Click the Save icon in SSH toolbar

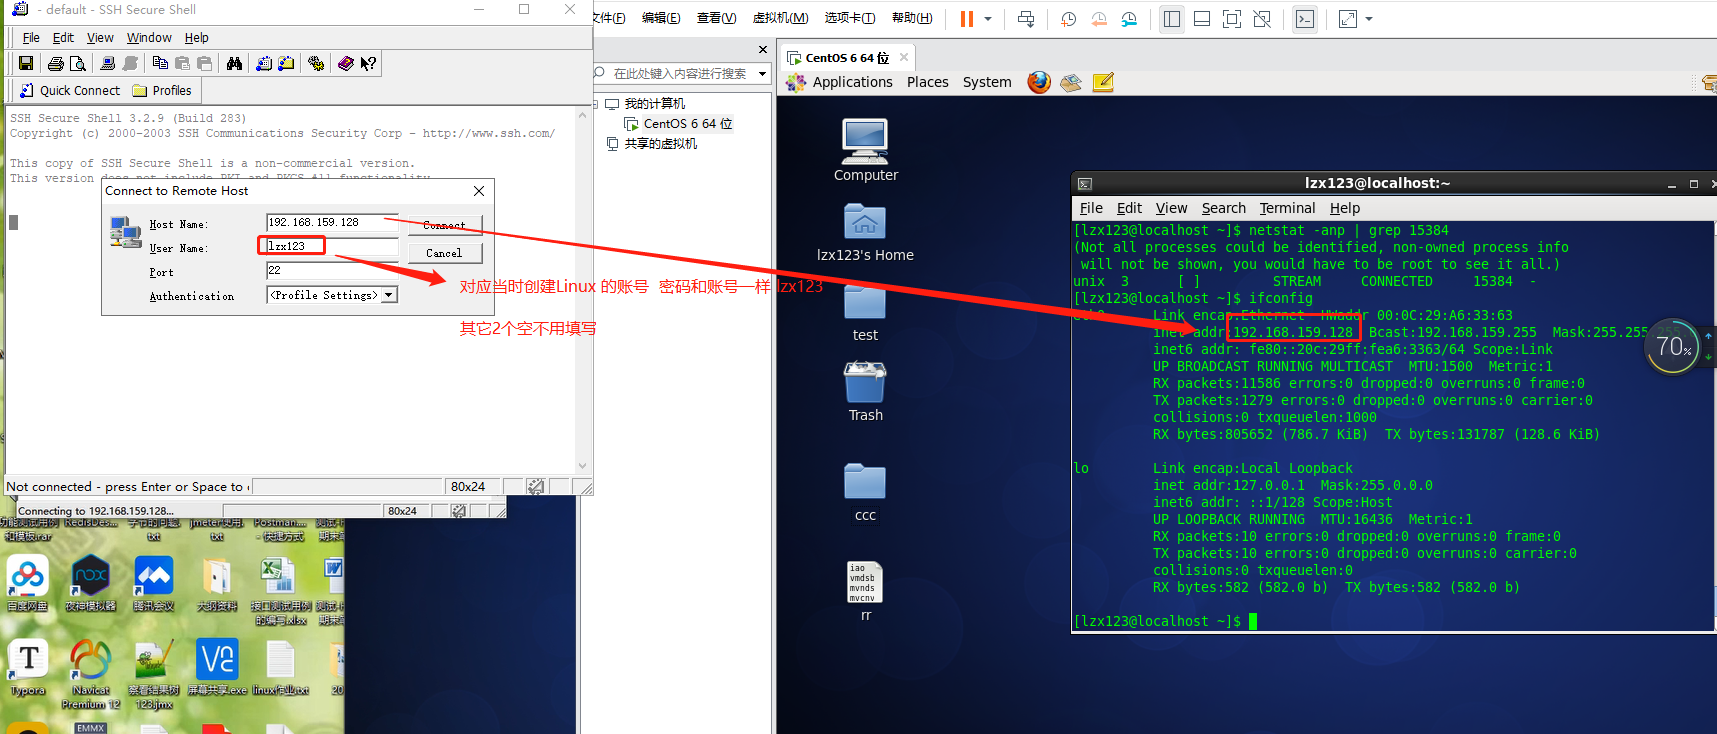pos(26,63)
